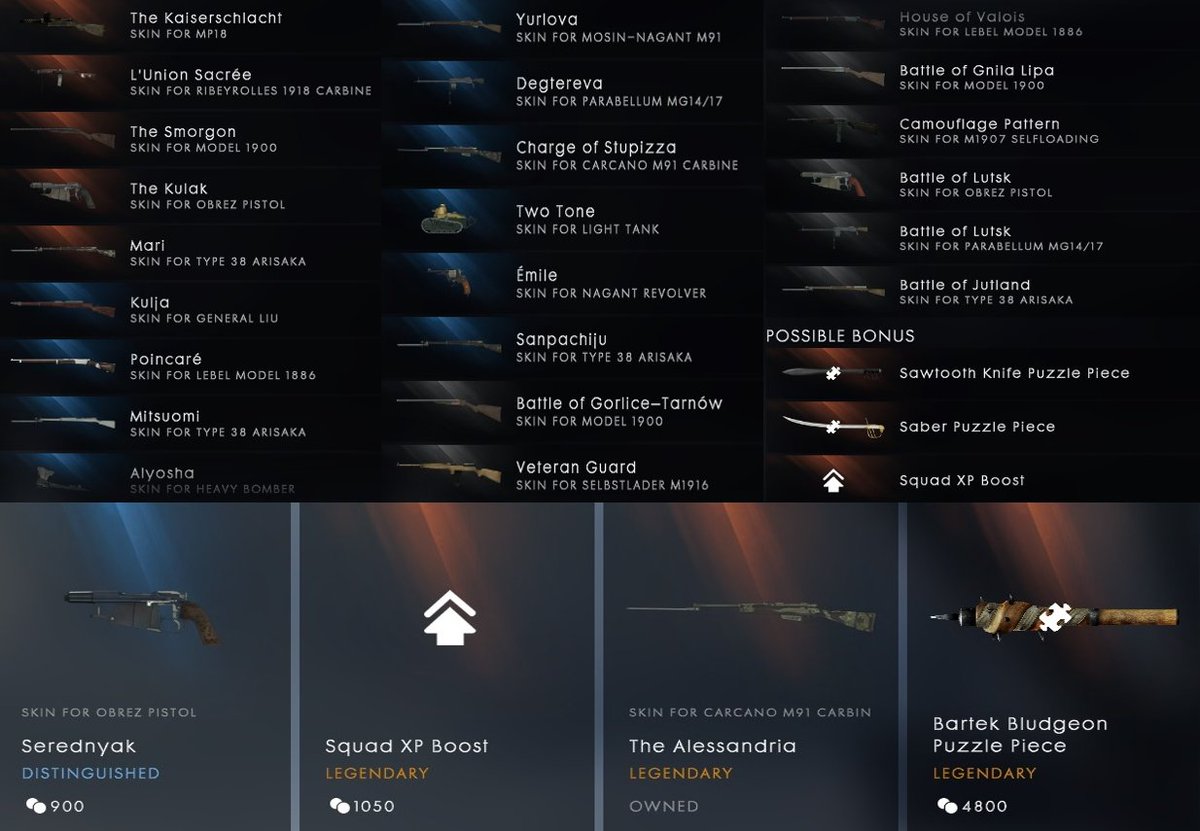Click the Serednyak Obrez pistol image
Viewport: 1200px width, 831px height.
[142, 614]
